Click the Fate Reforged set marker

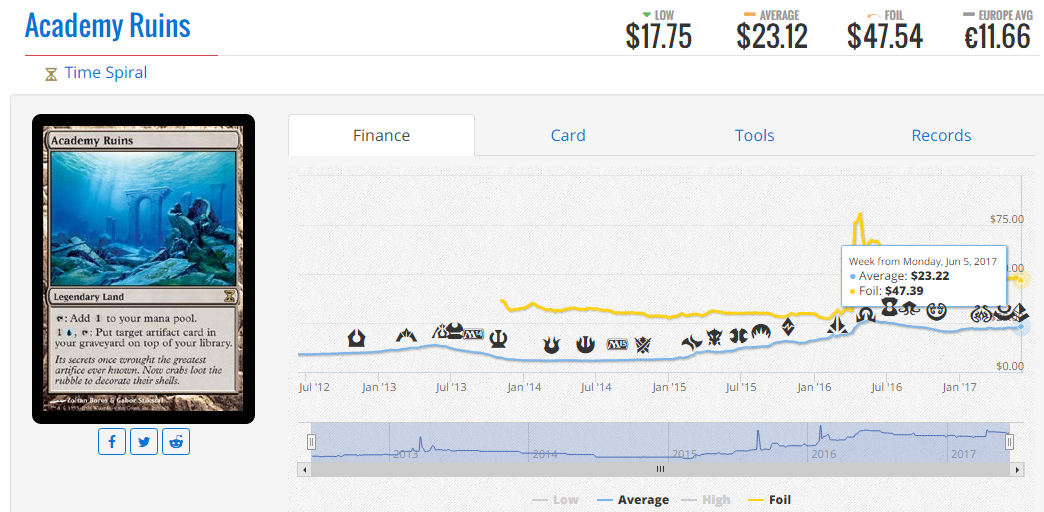pos(692,342)
